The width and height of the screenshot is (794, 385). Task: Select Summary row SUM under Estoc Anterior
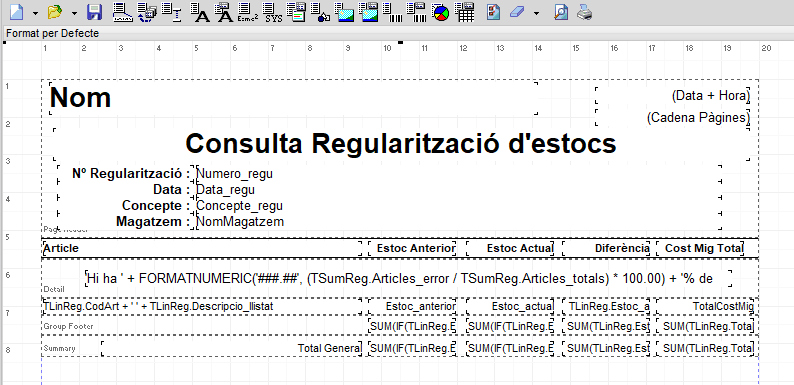coord(413,349)
